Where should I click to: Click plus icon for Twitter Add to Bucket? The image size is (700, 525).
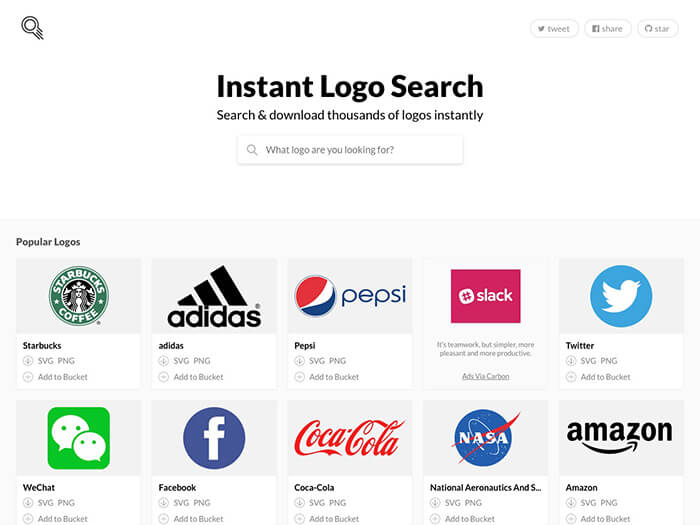571,377
